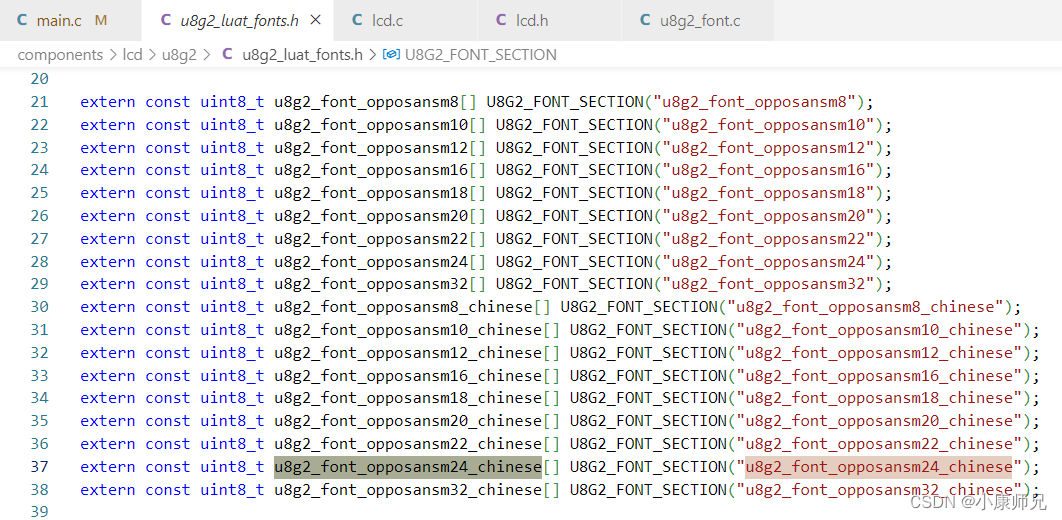
Task: Click line number 37 in the gutter
Action: point(40,467)
